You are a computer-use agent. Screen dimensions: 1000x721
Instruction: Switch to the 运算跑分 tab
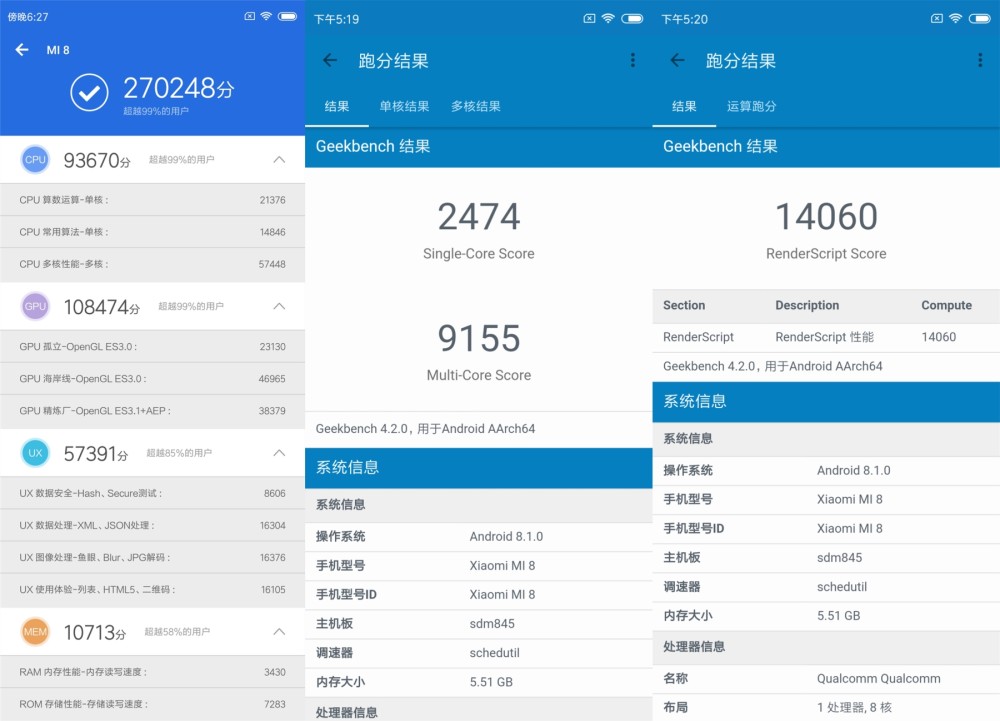tap(752, 106)
